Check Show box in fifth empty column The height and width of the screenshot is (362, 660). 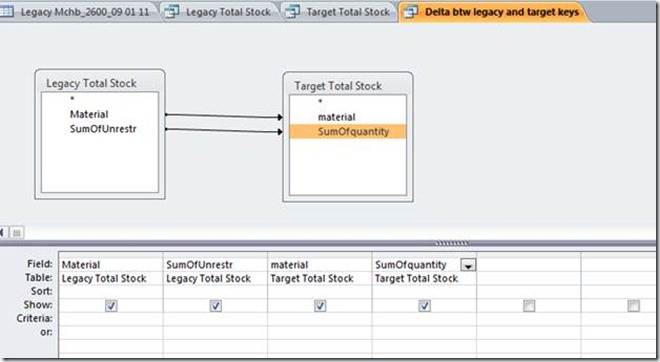(x=529, y=306)
